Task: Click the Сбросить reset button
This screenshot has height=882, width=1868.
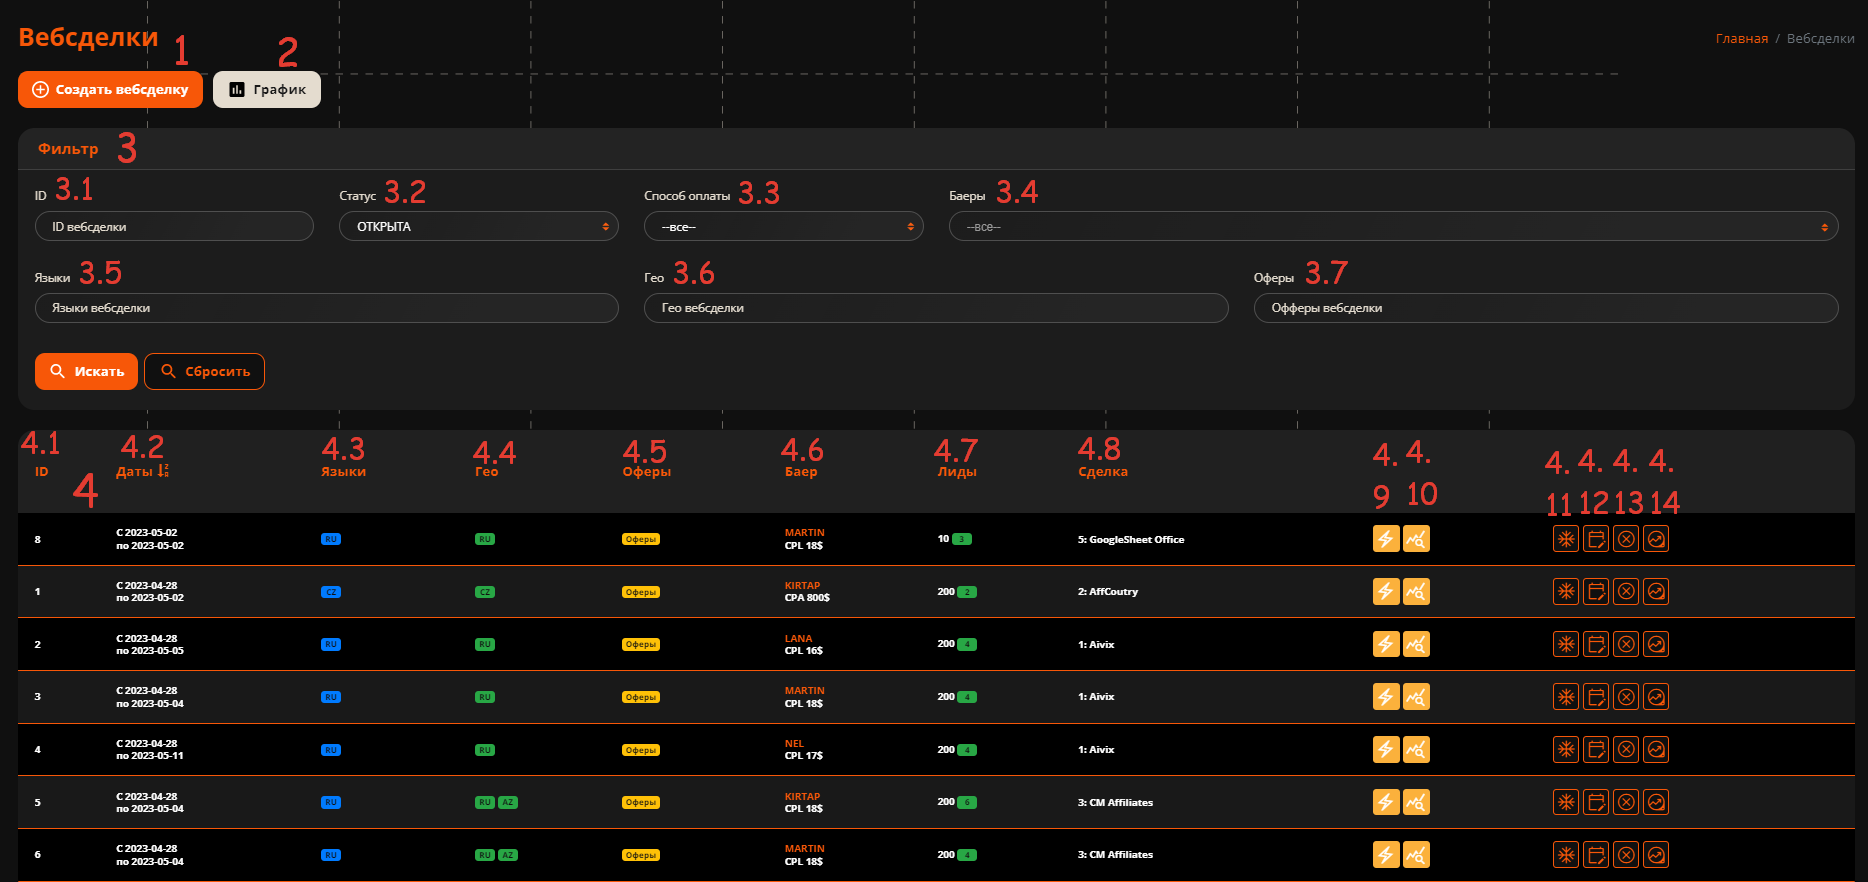Action: (x=204, y=371)
